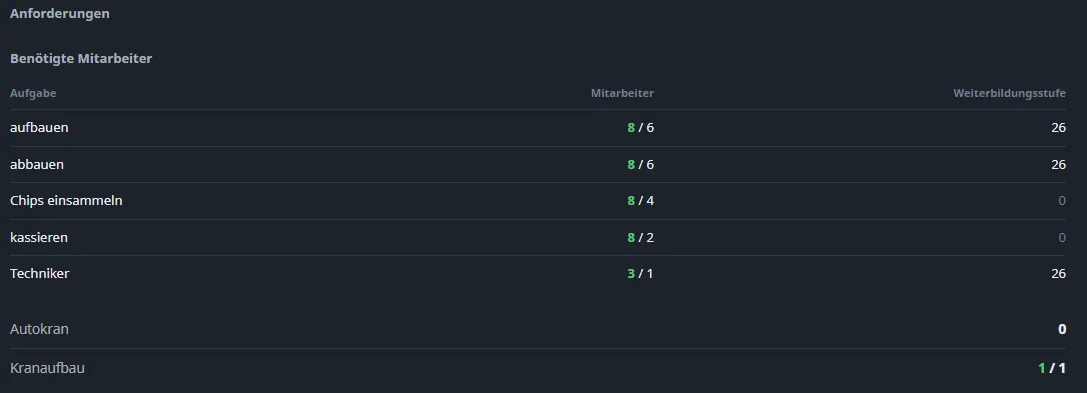The width and height of the screenshot is (1087, 393).
Task: Click the 3 / 1 count for Techniker
Action: point(641,274)
